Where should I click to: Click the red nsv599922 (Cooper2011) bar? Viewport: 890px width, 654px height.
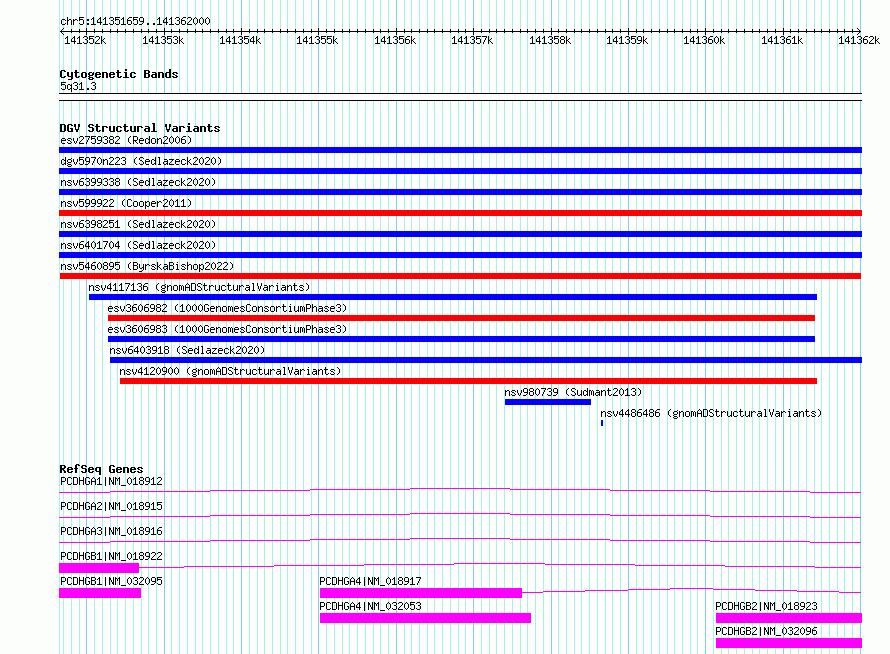tap(460, 213)
